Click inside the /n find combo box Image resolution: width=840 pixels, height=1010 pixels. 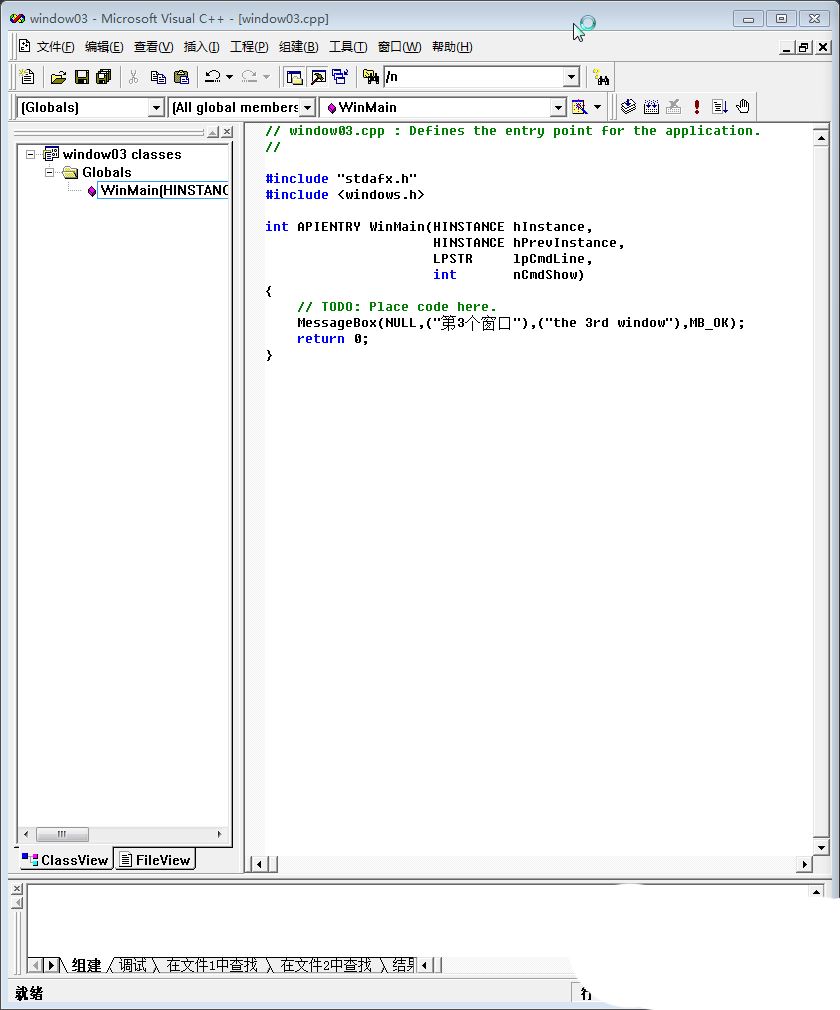point(470,77)
